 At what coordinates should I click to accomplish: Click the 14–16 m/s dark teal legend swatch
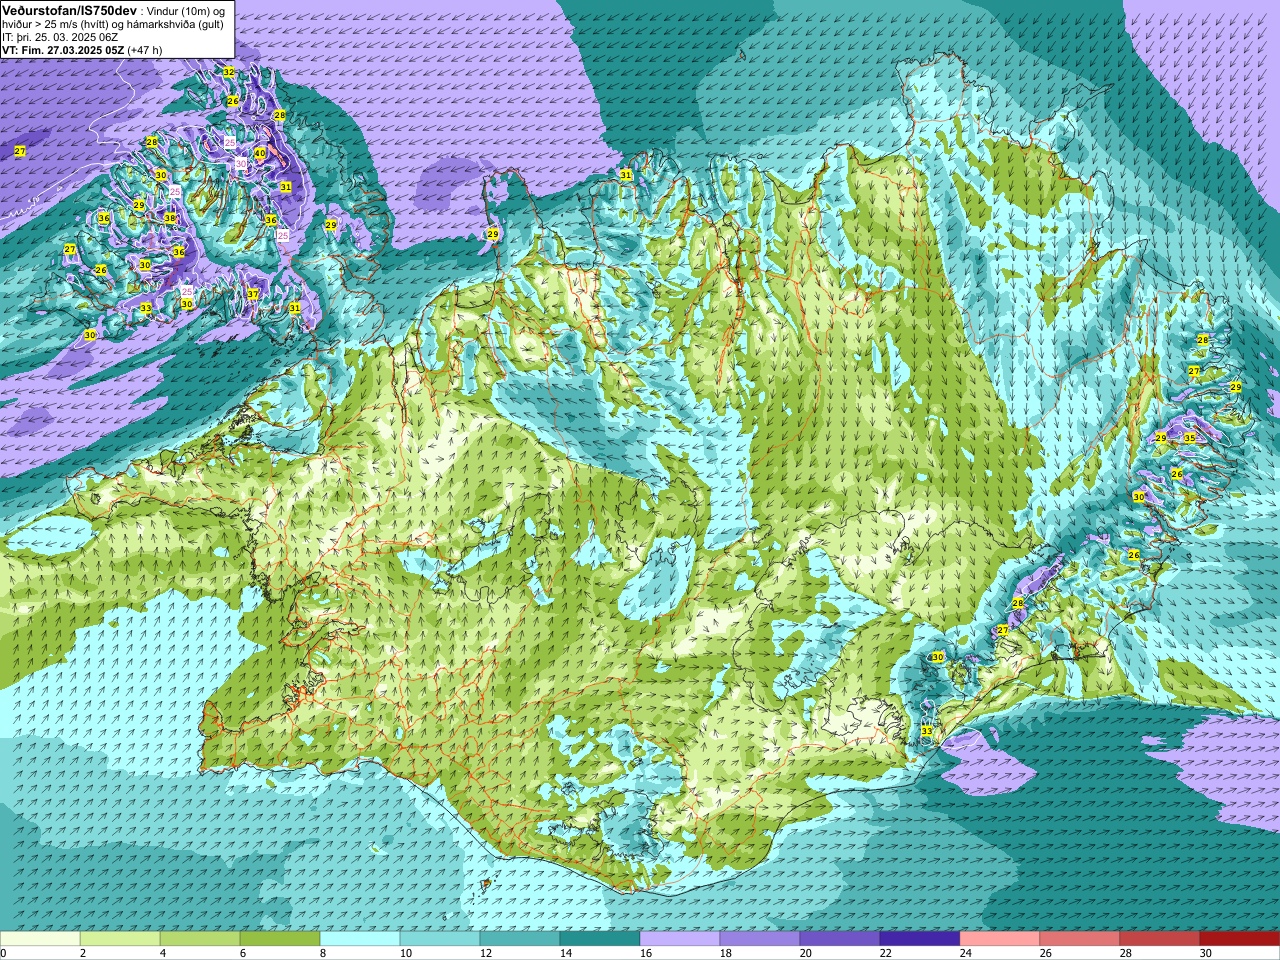point(600,939)
